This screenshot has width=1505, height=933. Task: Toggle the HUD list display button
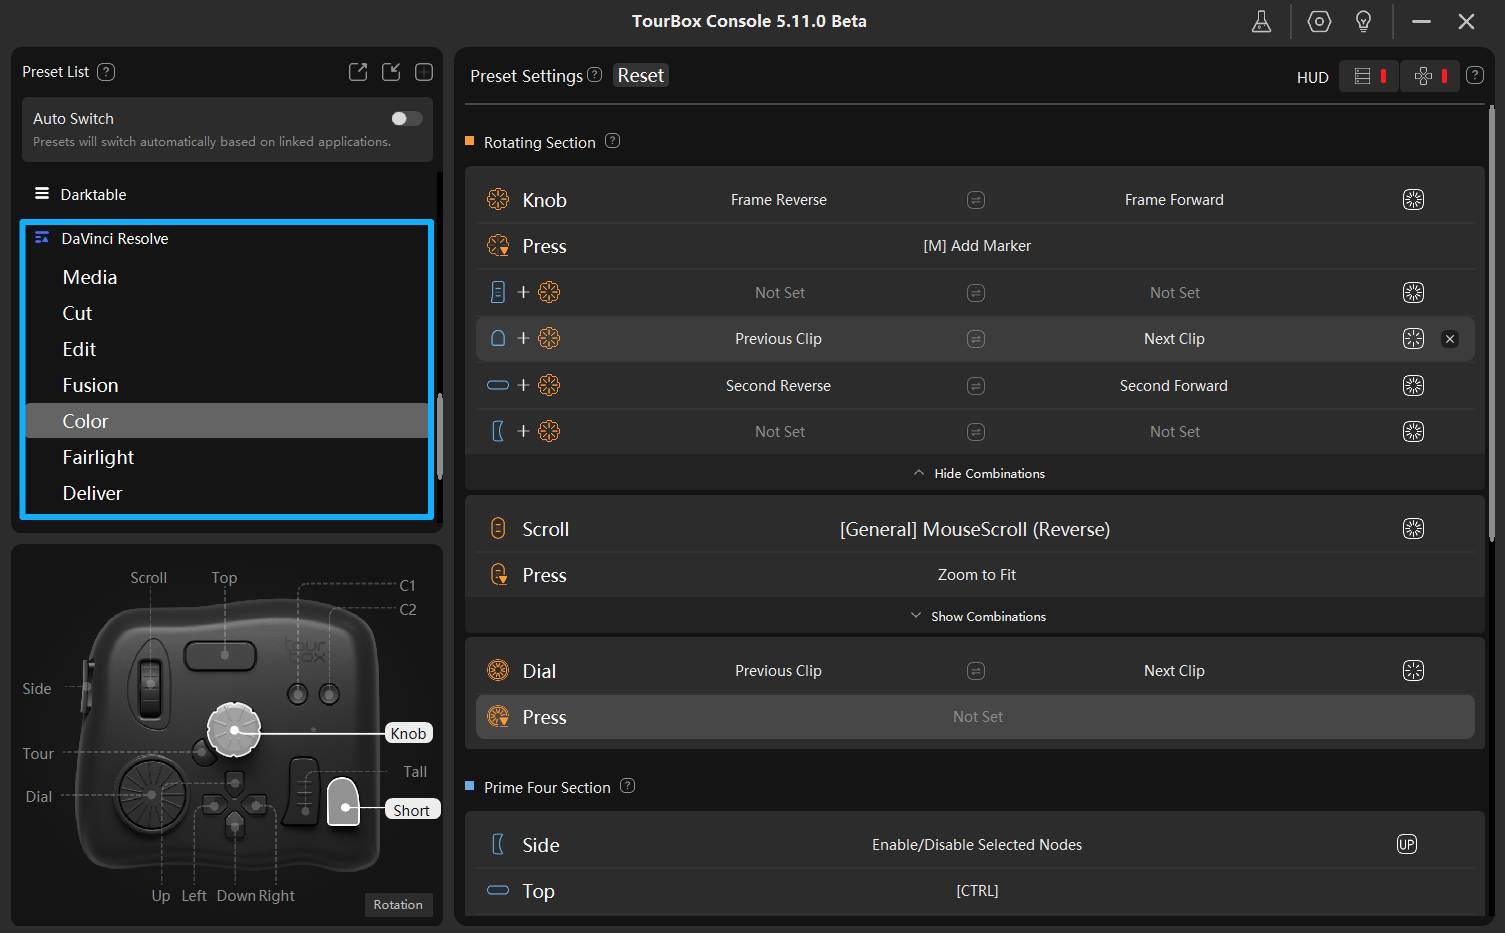[1368, 75]
